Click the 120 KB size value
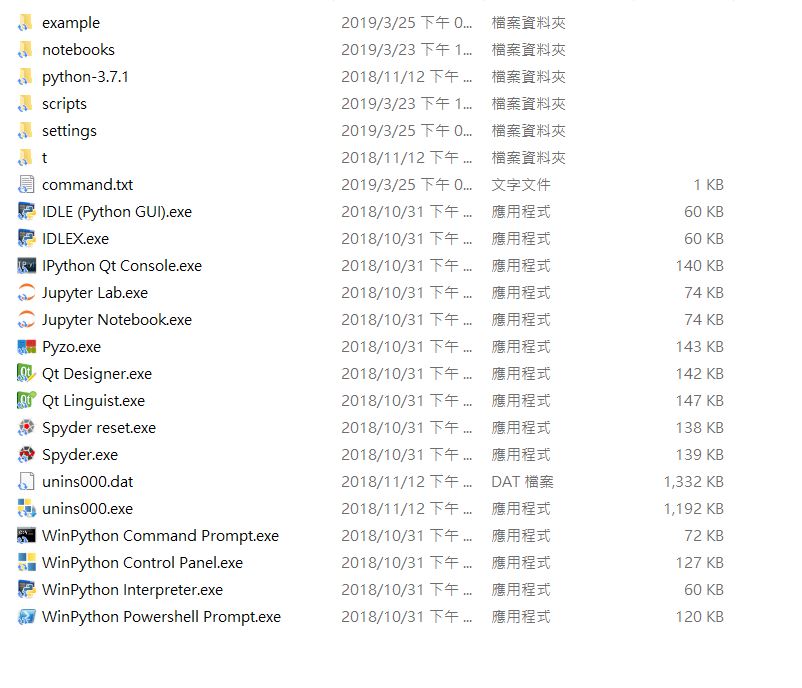 700,617
